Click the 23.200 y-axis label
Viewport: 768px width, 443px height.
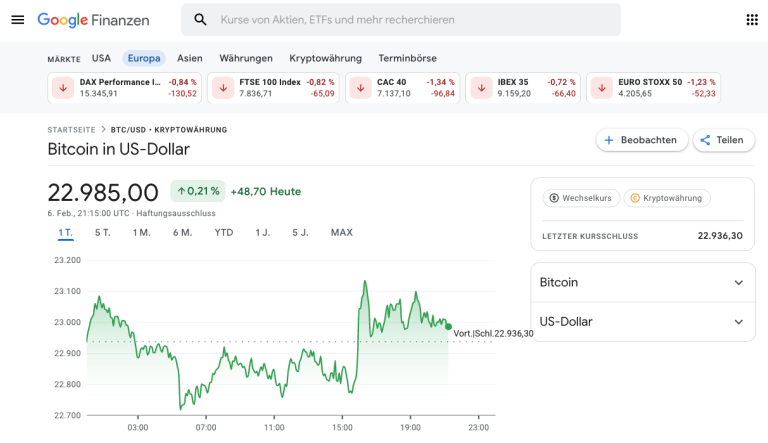tap(68, 260)
